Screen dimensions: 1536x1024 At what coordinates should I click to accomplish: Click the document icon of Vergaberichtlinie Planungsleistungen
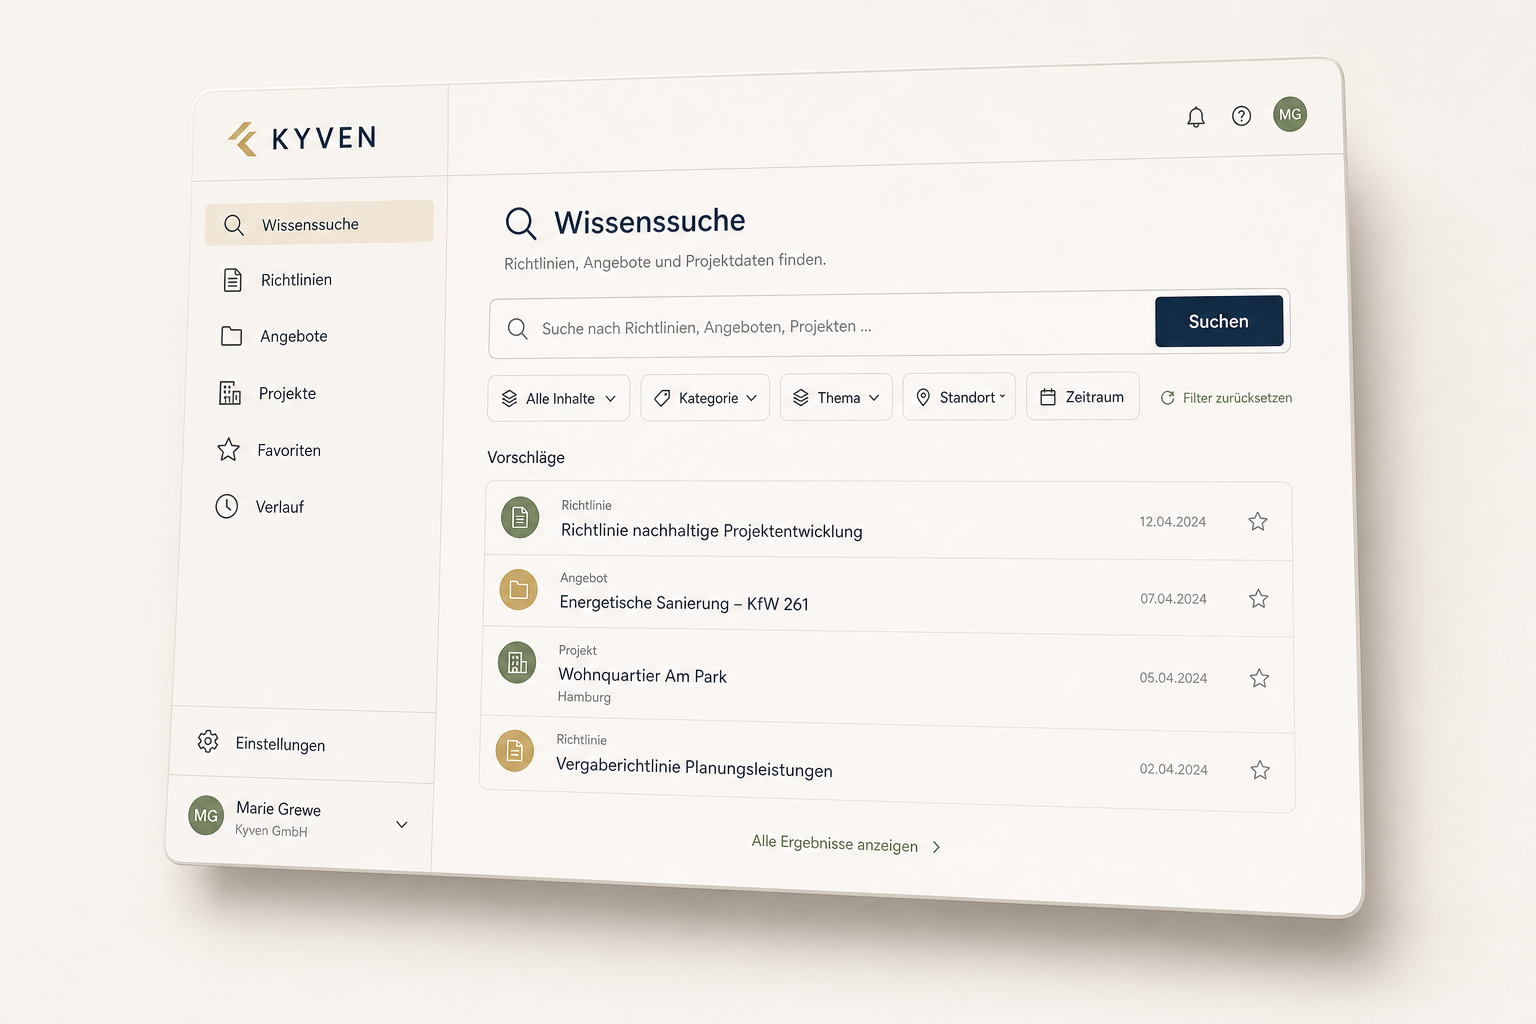[515, 750]
